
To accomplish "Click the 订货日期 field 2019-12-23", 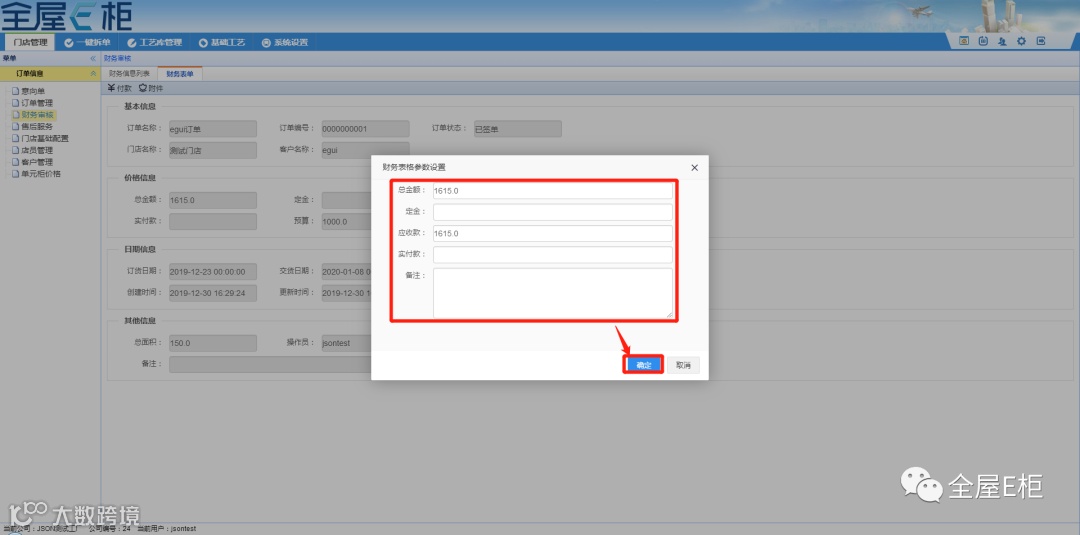I will (213, 271).
